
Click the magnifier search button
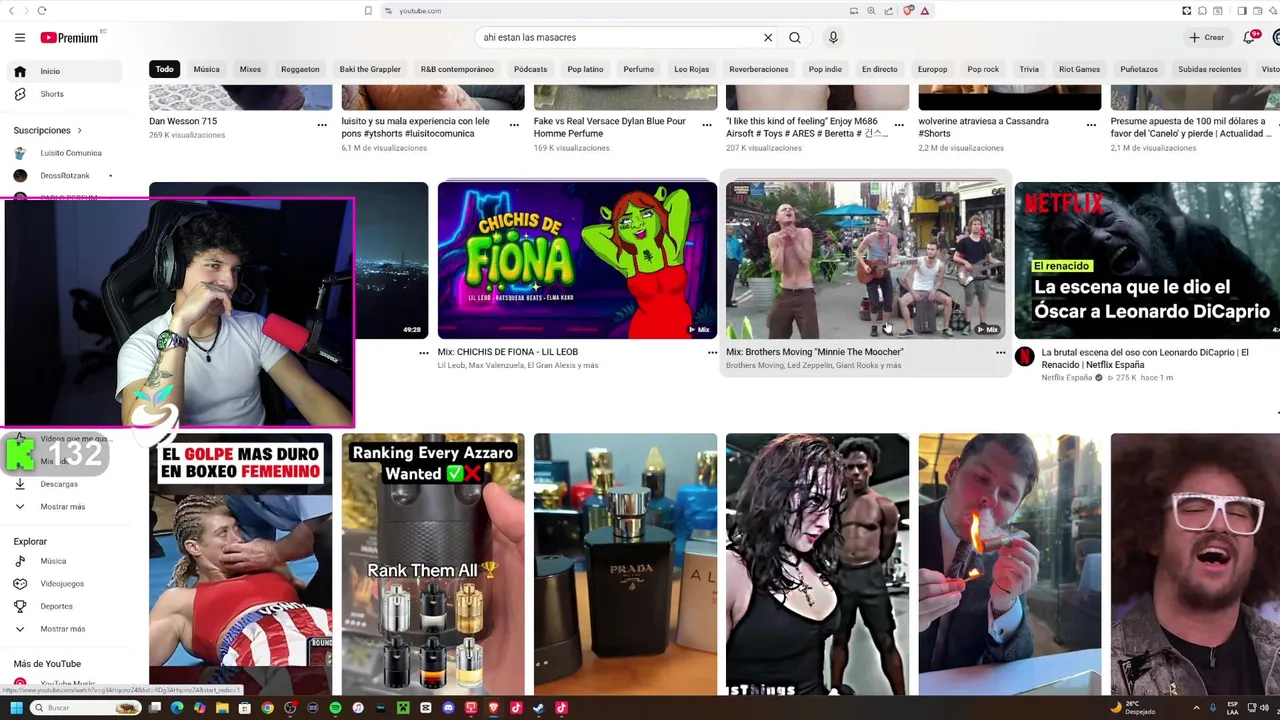[795, 38]
